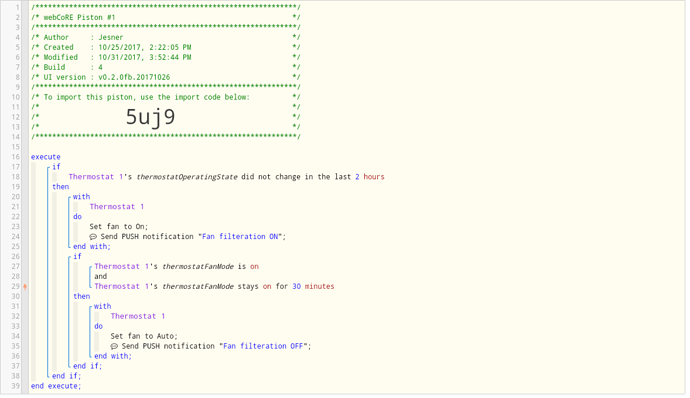
Task: Click the "To import this piston" comment line
Action: [147, 97]
